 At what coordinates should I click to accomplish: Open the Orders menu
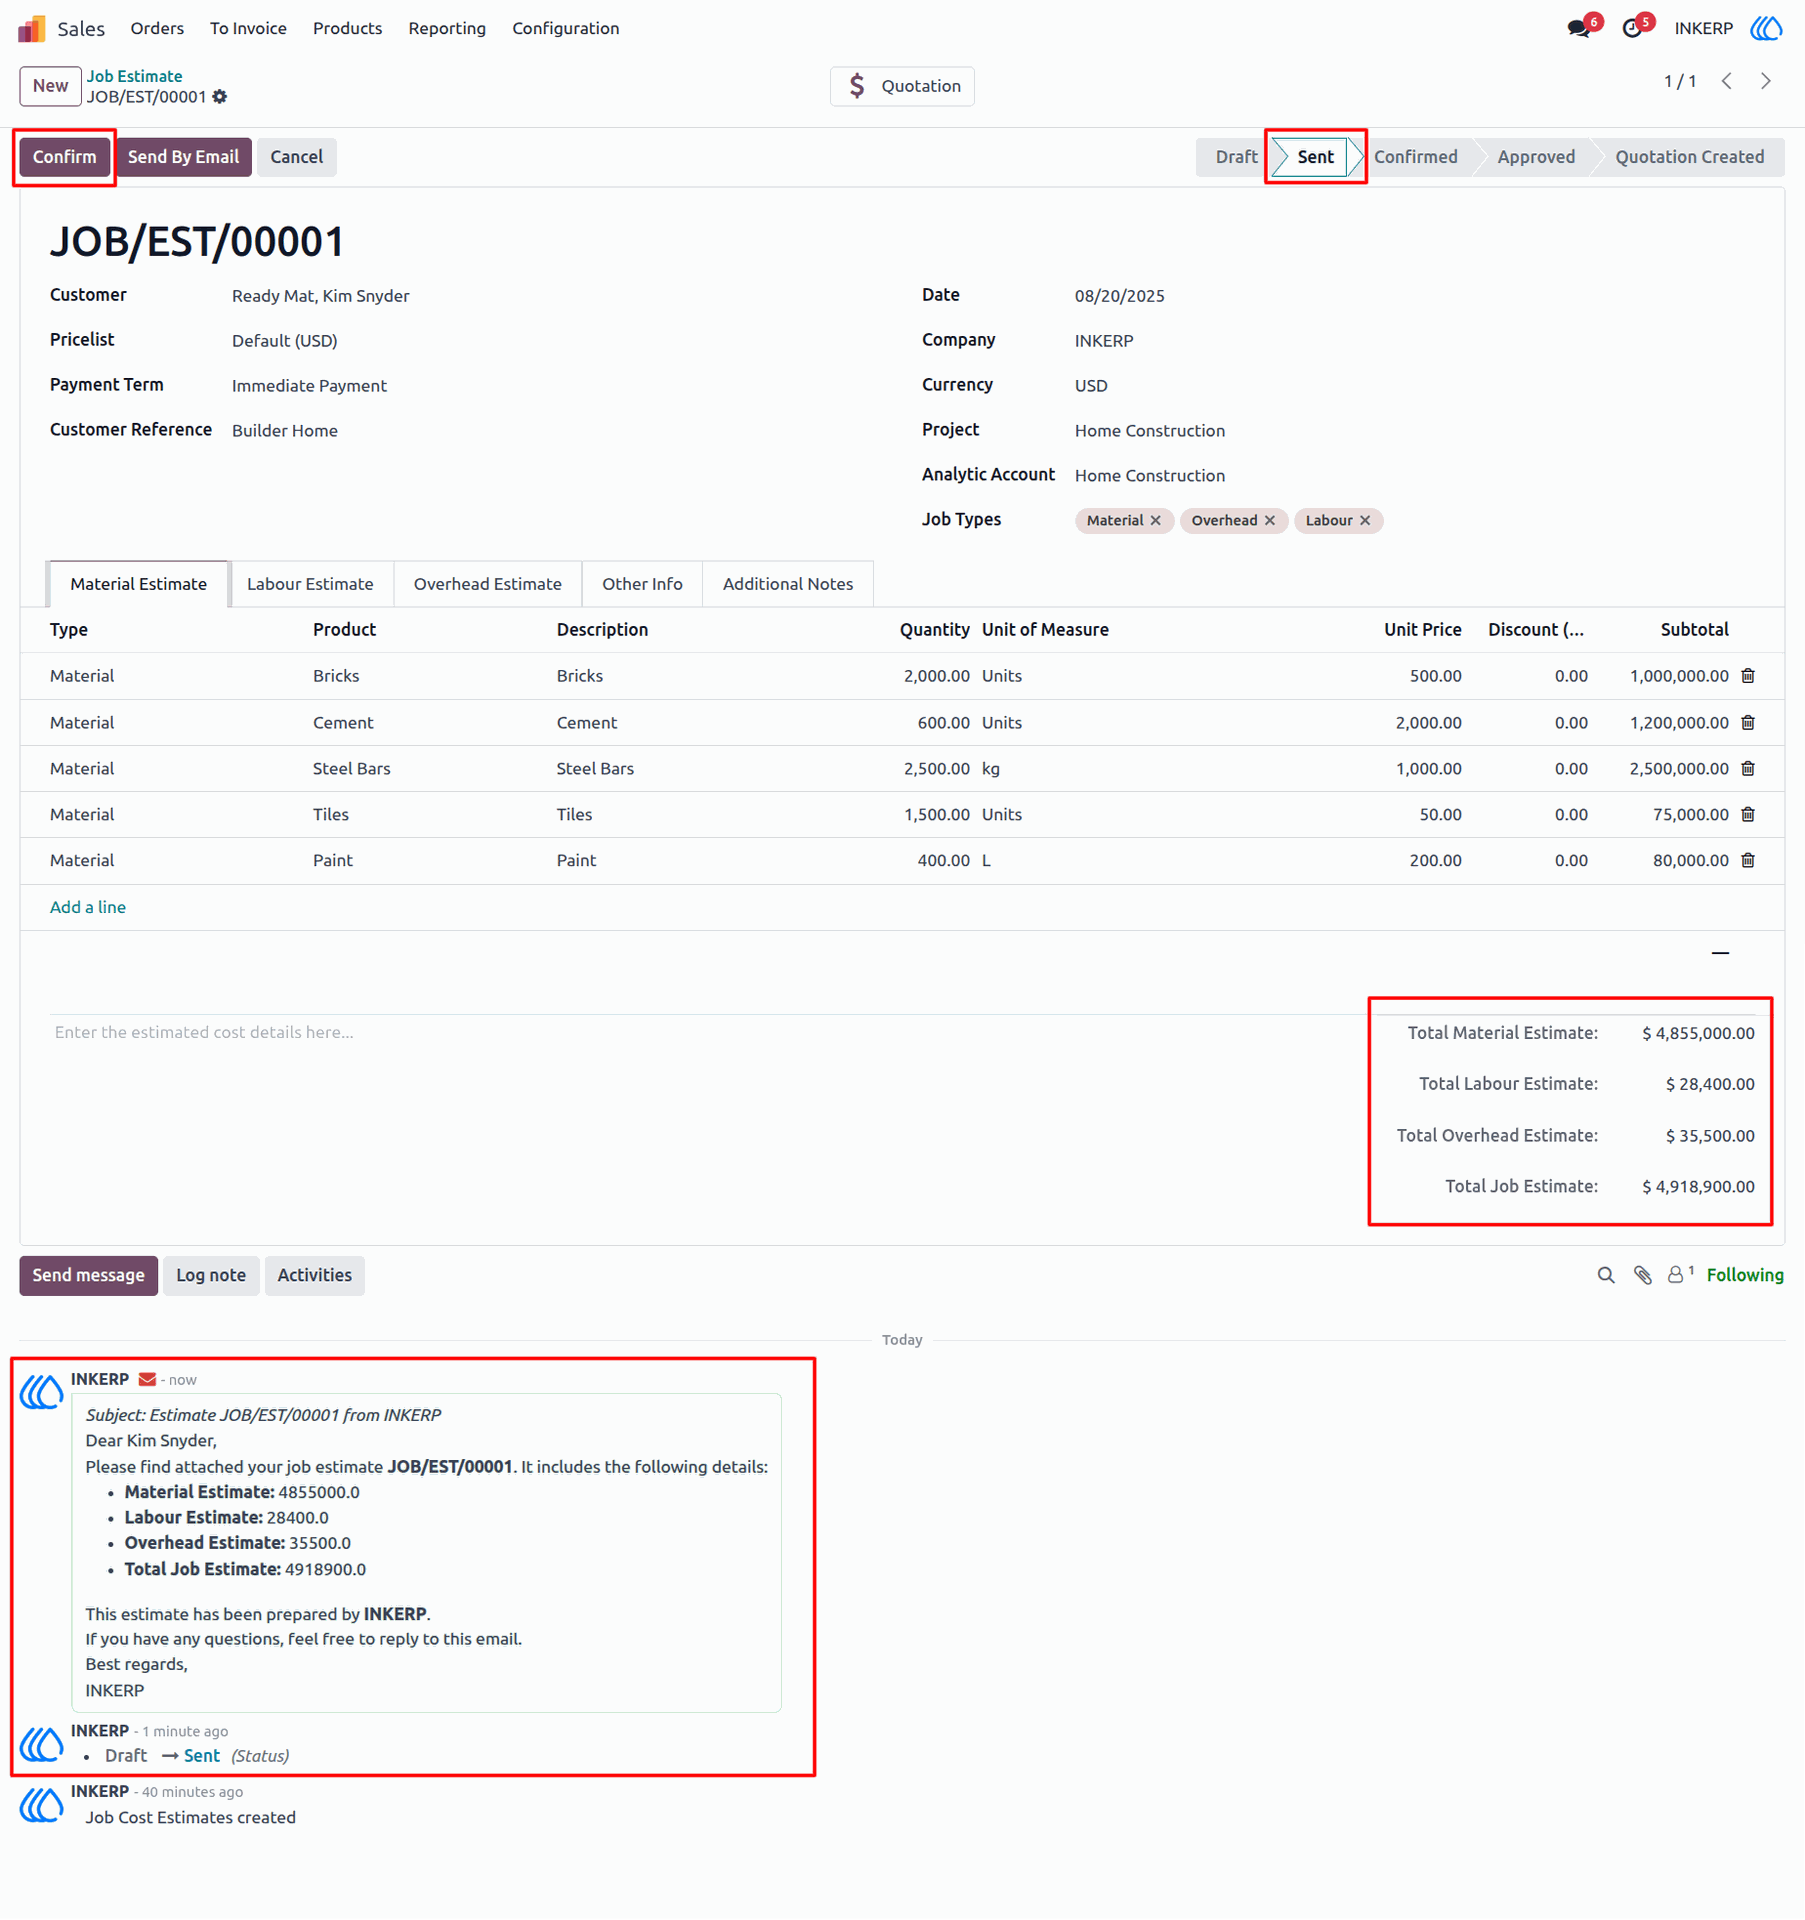tap(157, 28)
